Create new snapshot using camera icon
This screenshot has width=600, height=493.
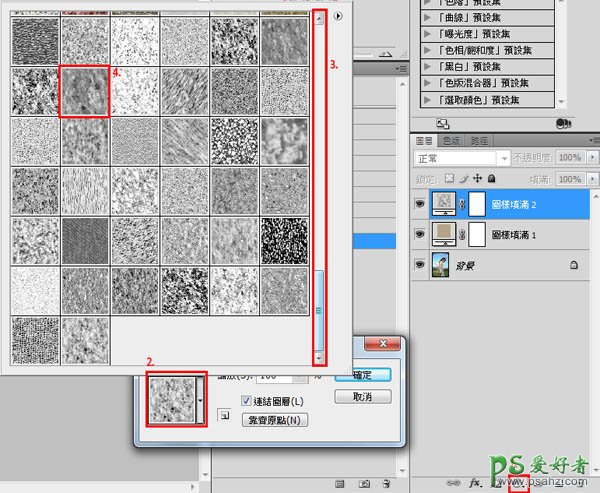[x=364, y=483]
